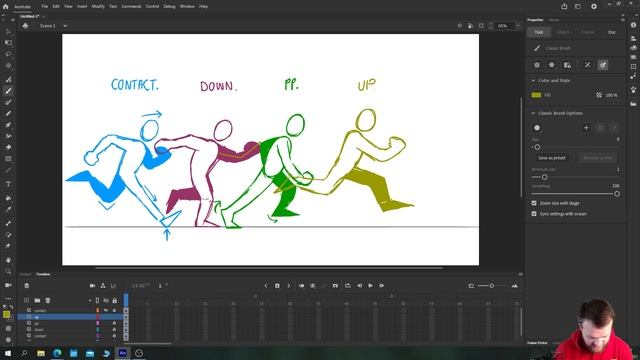Switch to the Frame properties tab

point(587,32)
